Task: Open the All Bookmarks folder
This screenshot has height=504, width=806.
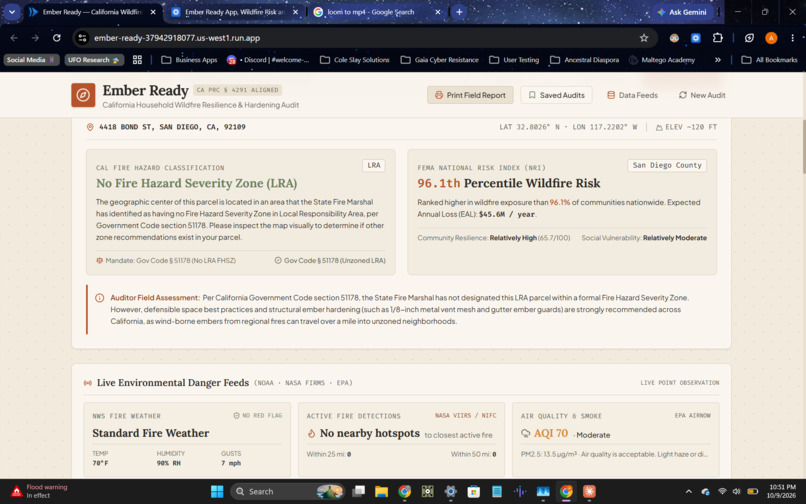Action: click(770, 60)
